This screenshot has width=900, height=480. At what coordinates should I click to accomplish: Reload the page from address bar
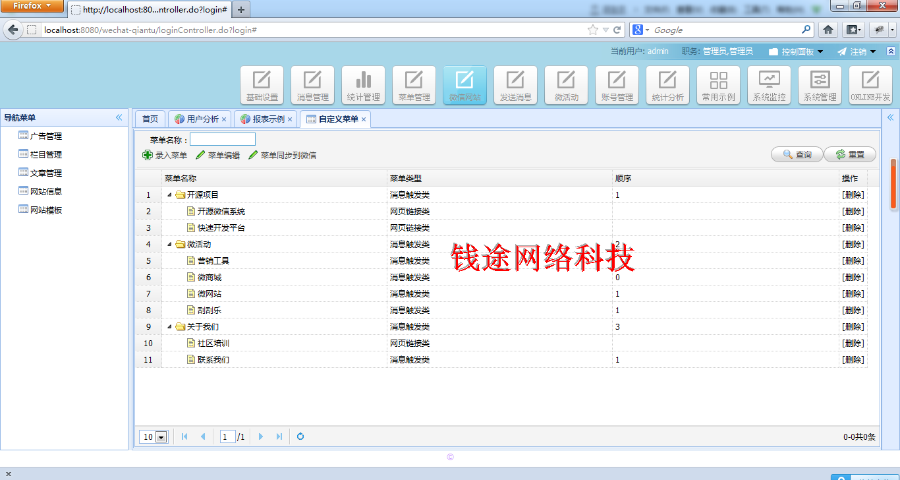[x=617, y=30]
